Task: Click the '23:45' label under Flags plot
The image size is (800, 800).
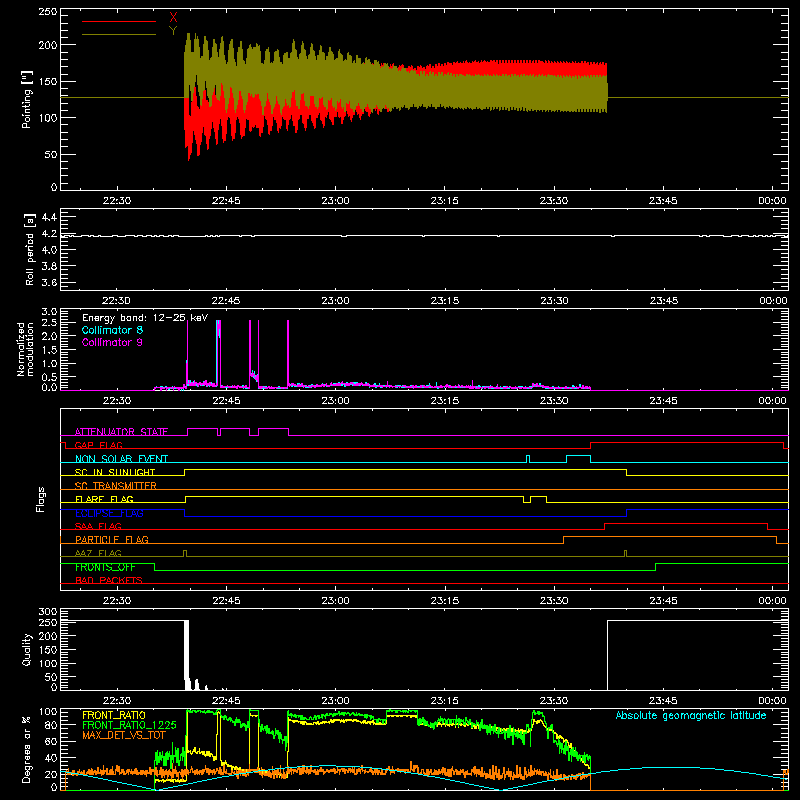Action: [663, 601]
